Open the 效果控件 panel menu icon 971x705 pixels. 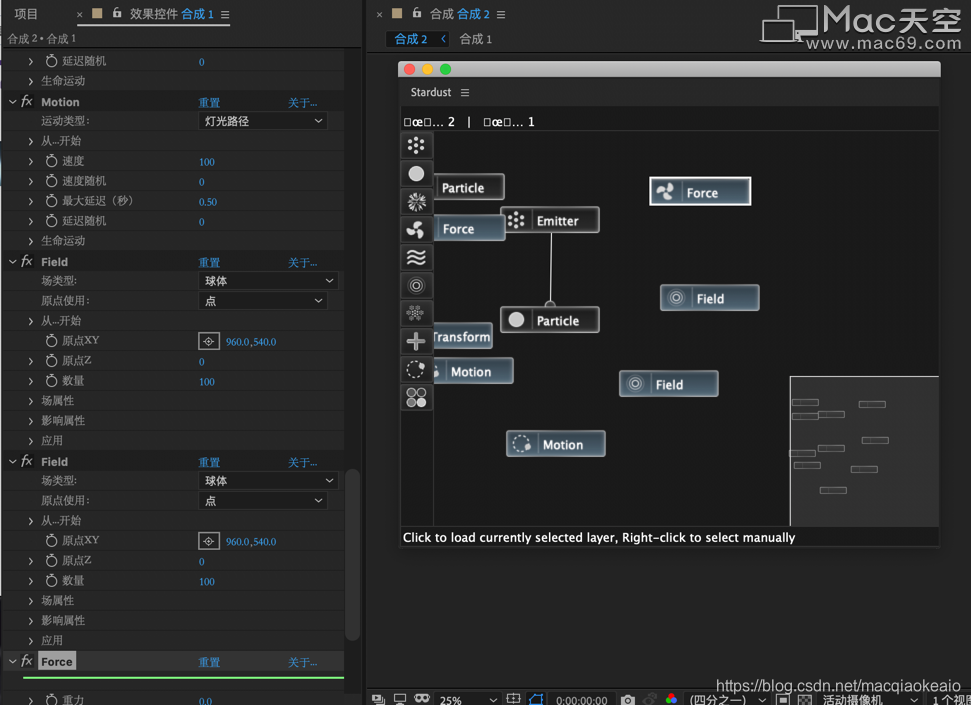tap(225, 14)
